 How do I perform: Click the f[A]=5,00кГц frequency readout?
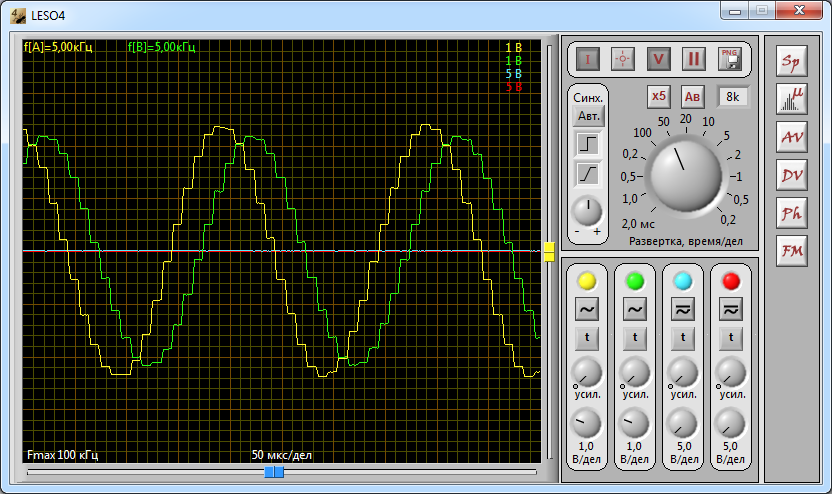click(x=58, y=47)
